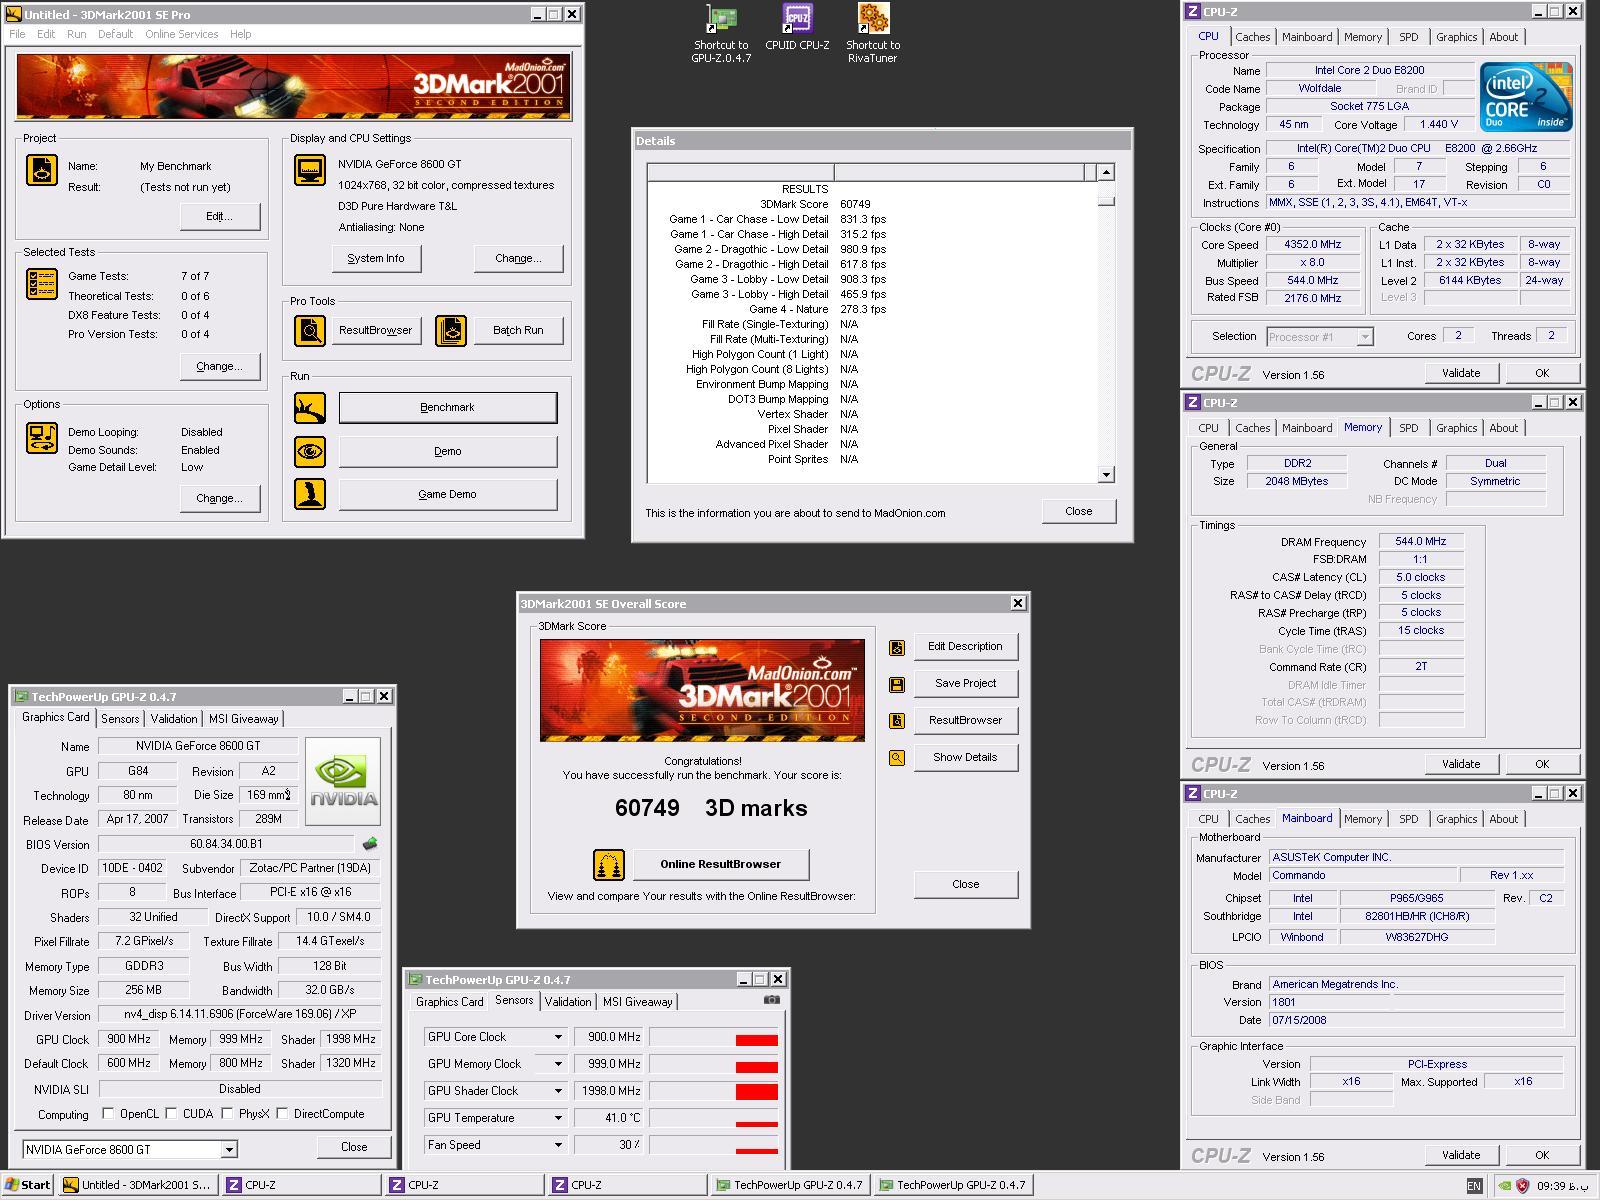The height and width of the screenshot is (1200, 1600).
Task: Click the NVIDIA logo in GPU-Z
Action: point(343,781)
